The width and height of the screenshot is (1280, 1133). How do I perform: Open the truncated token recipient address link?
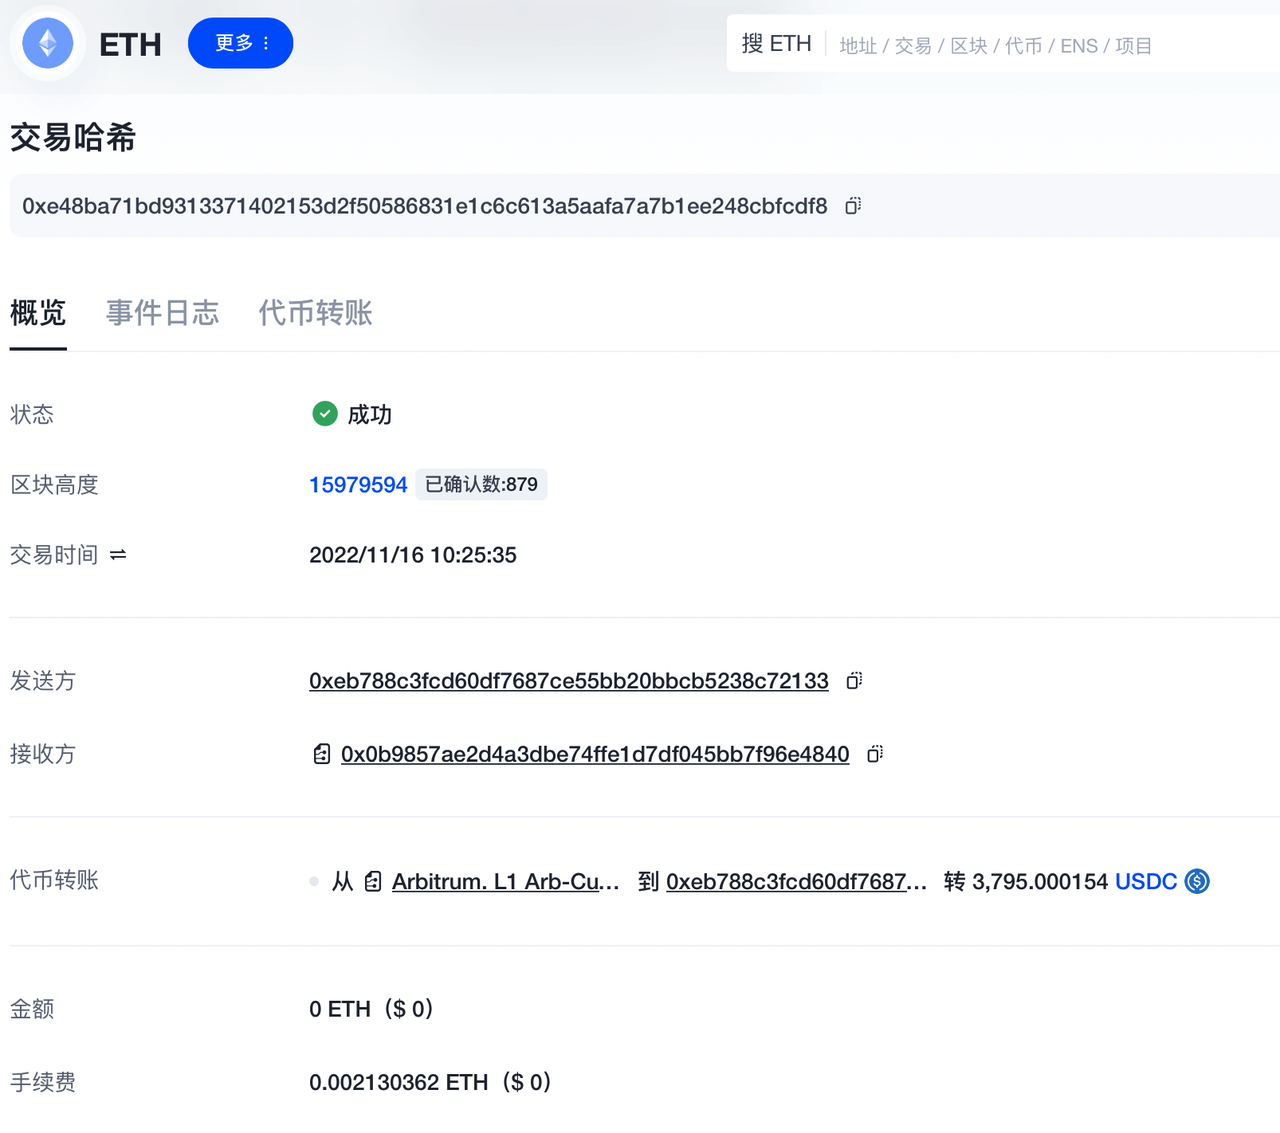(x=796, y=881)
